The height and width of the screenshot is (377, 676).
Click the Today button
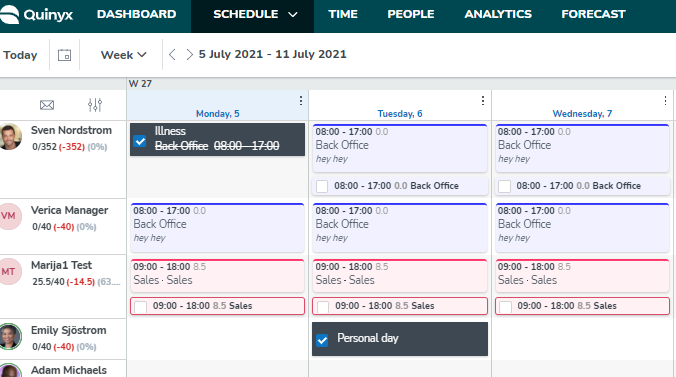(20, 55)
